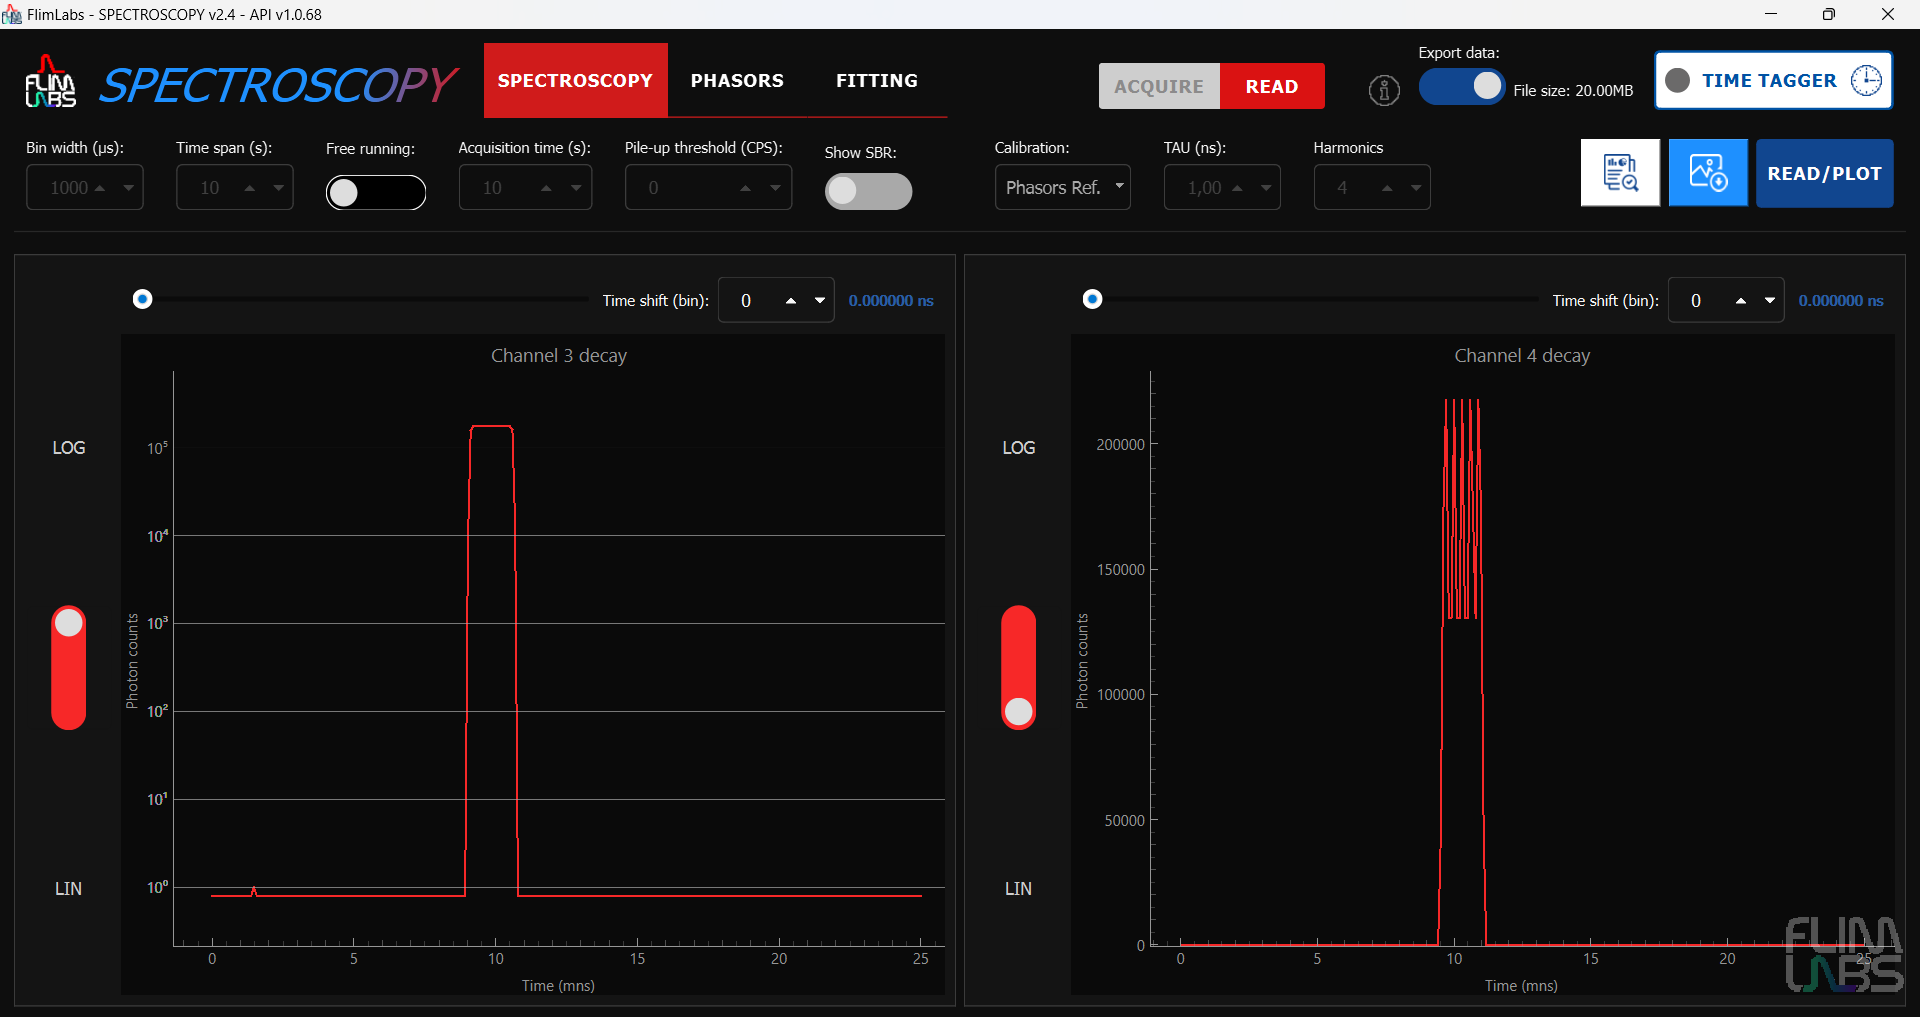The image size is (1920, 1017).
Task: Decrease Channel 3 time shift bin
Action: (820, 301)
